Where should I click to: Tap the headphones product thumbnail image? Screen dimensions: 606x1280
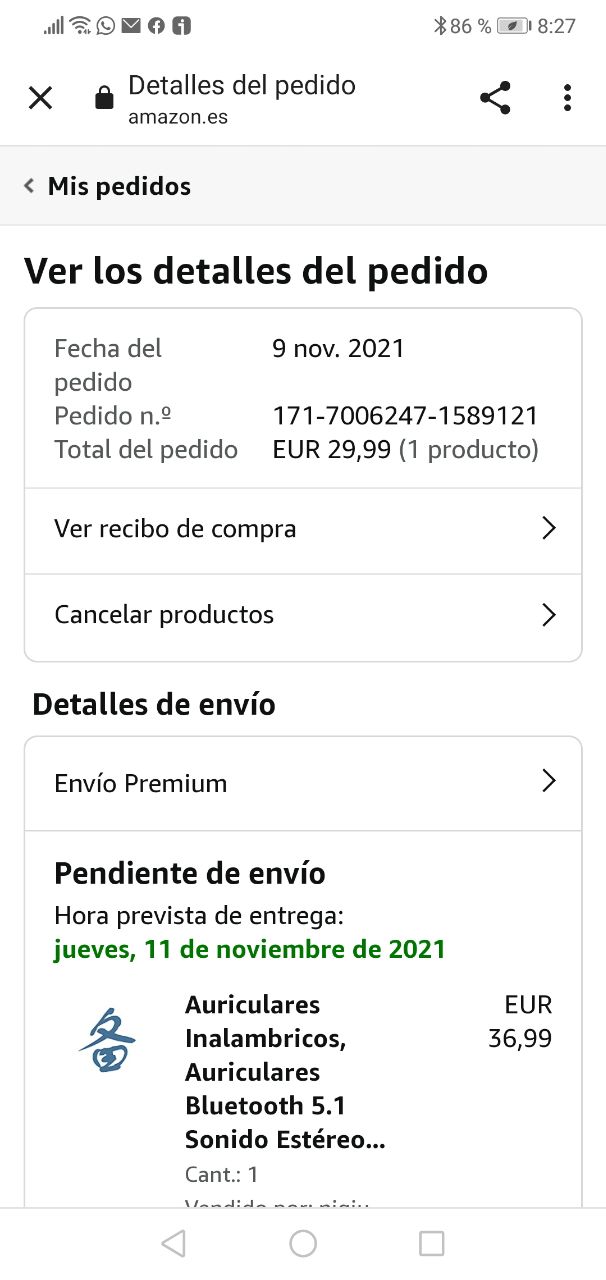[x=107, y=1040]
